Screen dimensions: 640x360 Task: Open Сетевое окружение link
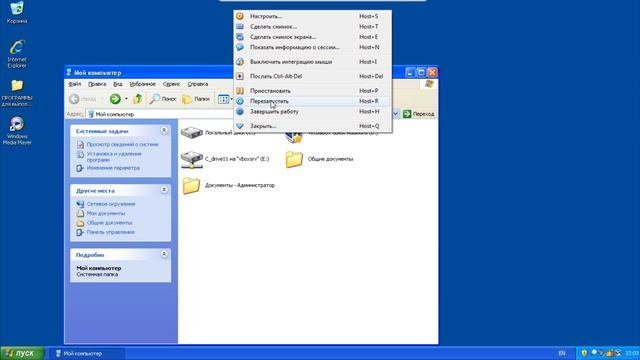[x=111, y=204]
